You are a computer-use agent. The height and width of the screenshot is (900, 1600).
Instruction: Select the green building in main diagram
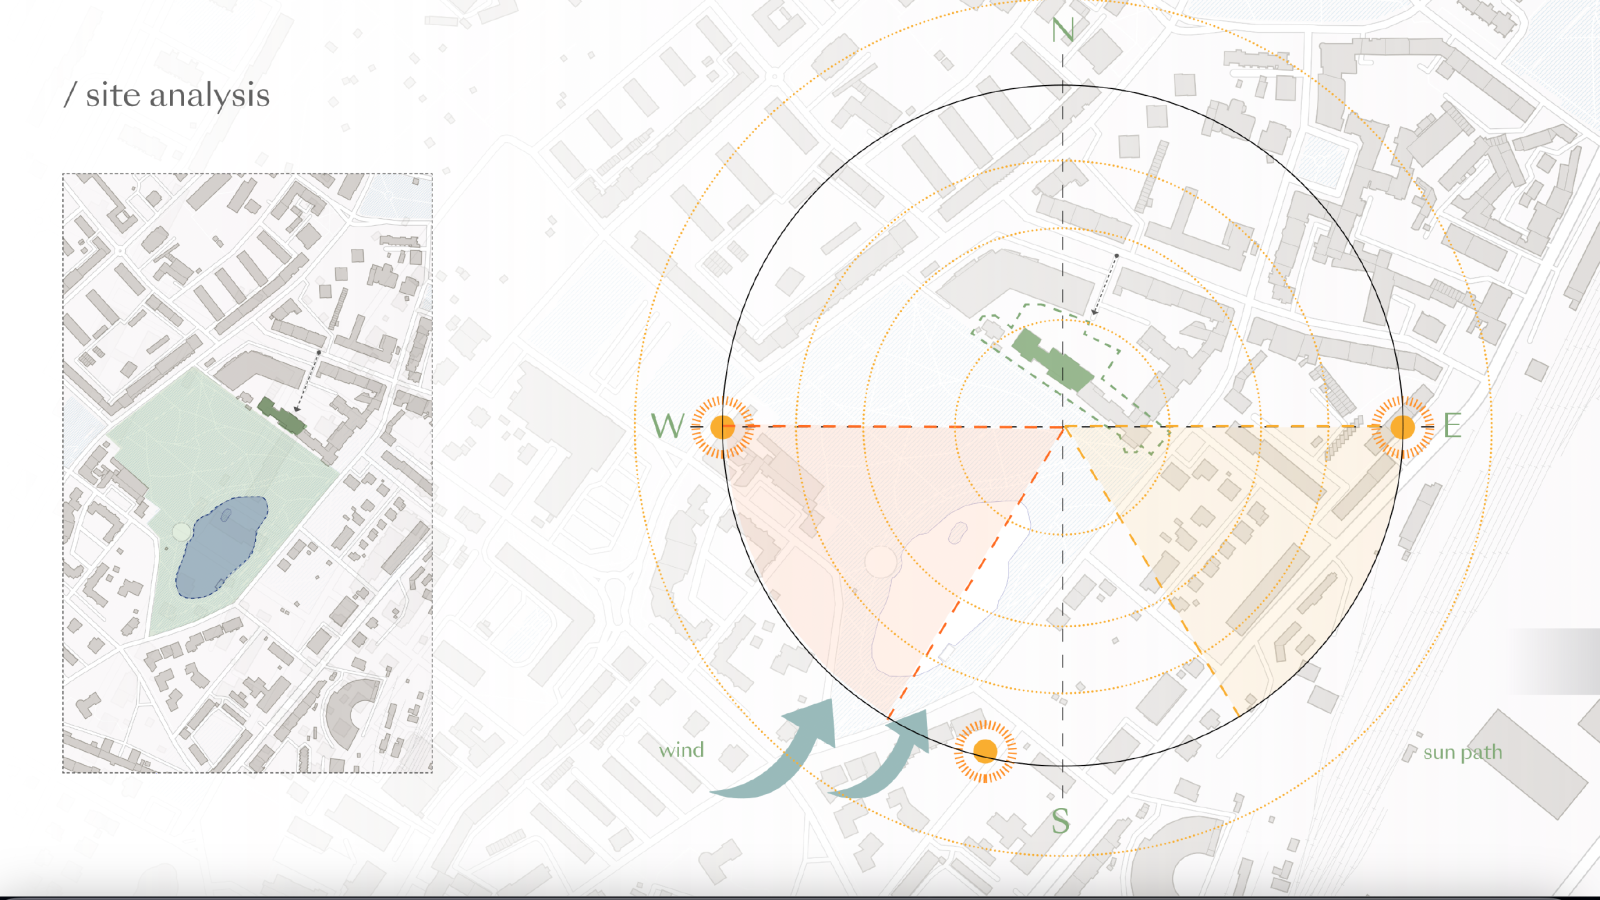tap(1052, 360)
